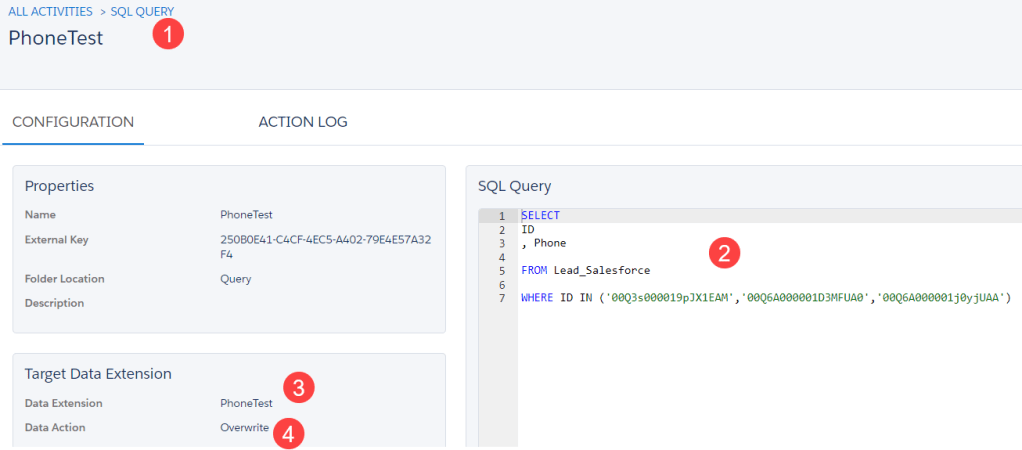Click the ', Phone' line in query
This screenshot has width=1022, height=450.
[544, 243]
